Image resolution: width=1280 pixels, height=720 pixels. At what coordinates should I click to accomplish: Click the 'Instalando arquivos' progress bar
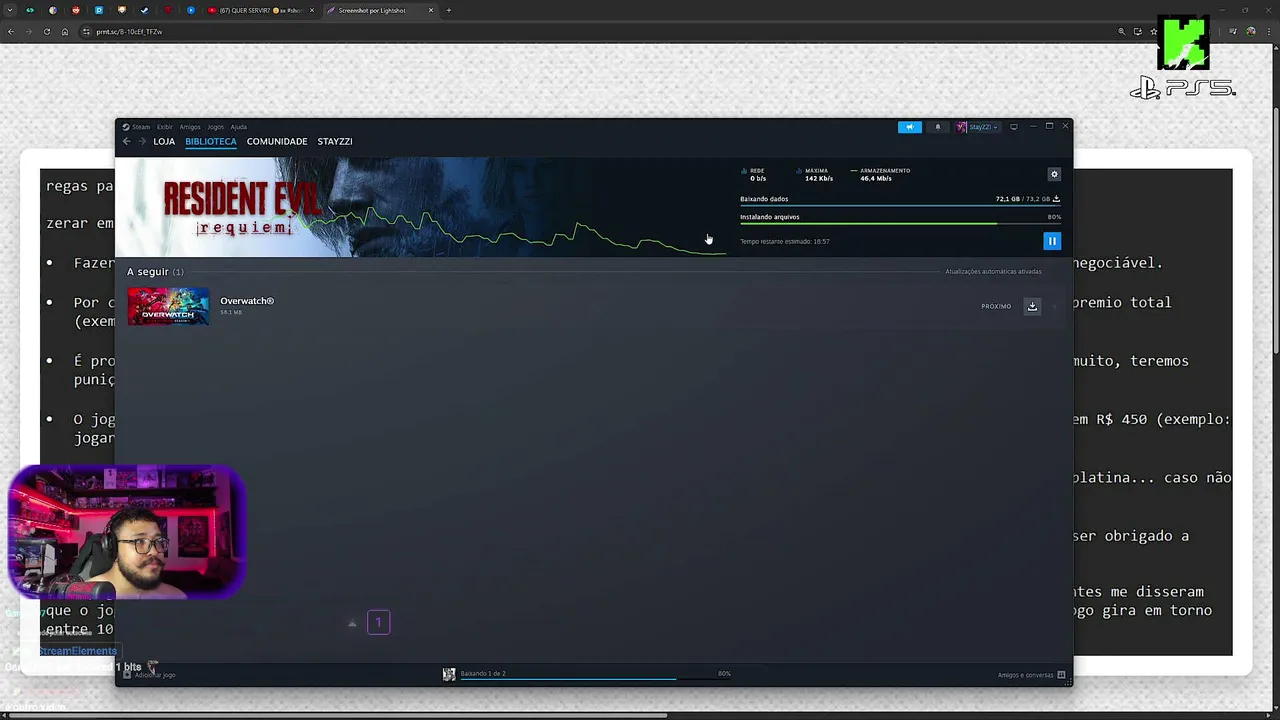point(900,223)
